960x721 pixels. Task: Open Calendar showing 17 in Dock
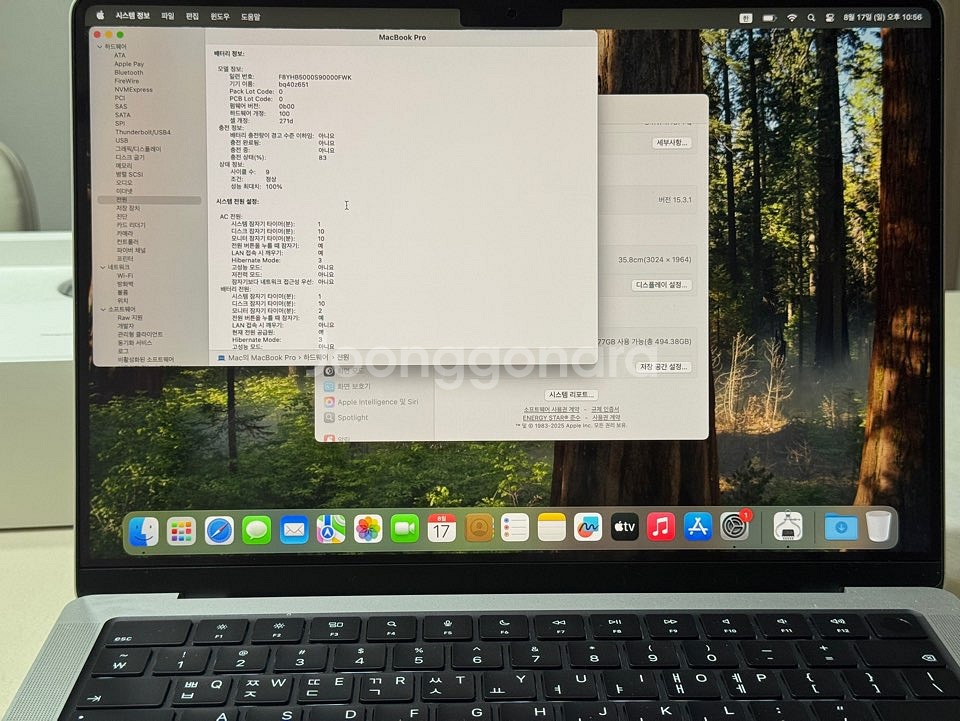tap(441, 528)
